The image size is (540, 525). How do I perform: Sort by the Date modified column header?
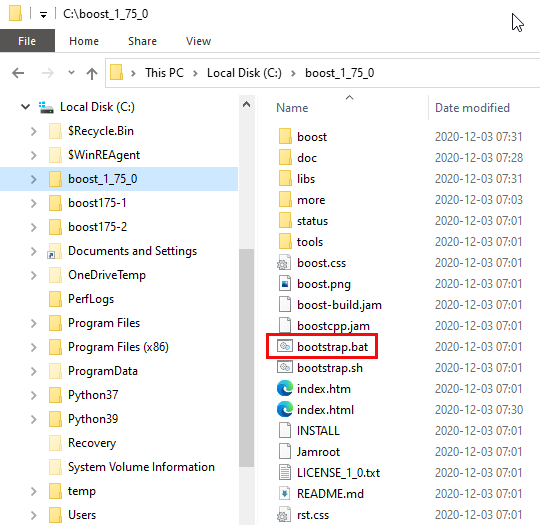[x=472, y=108]
